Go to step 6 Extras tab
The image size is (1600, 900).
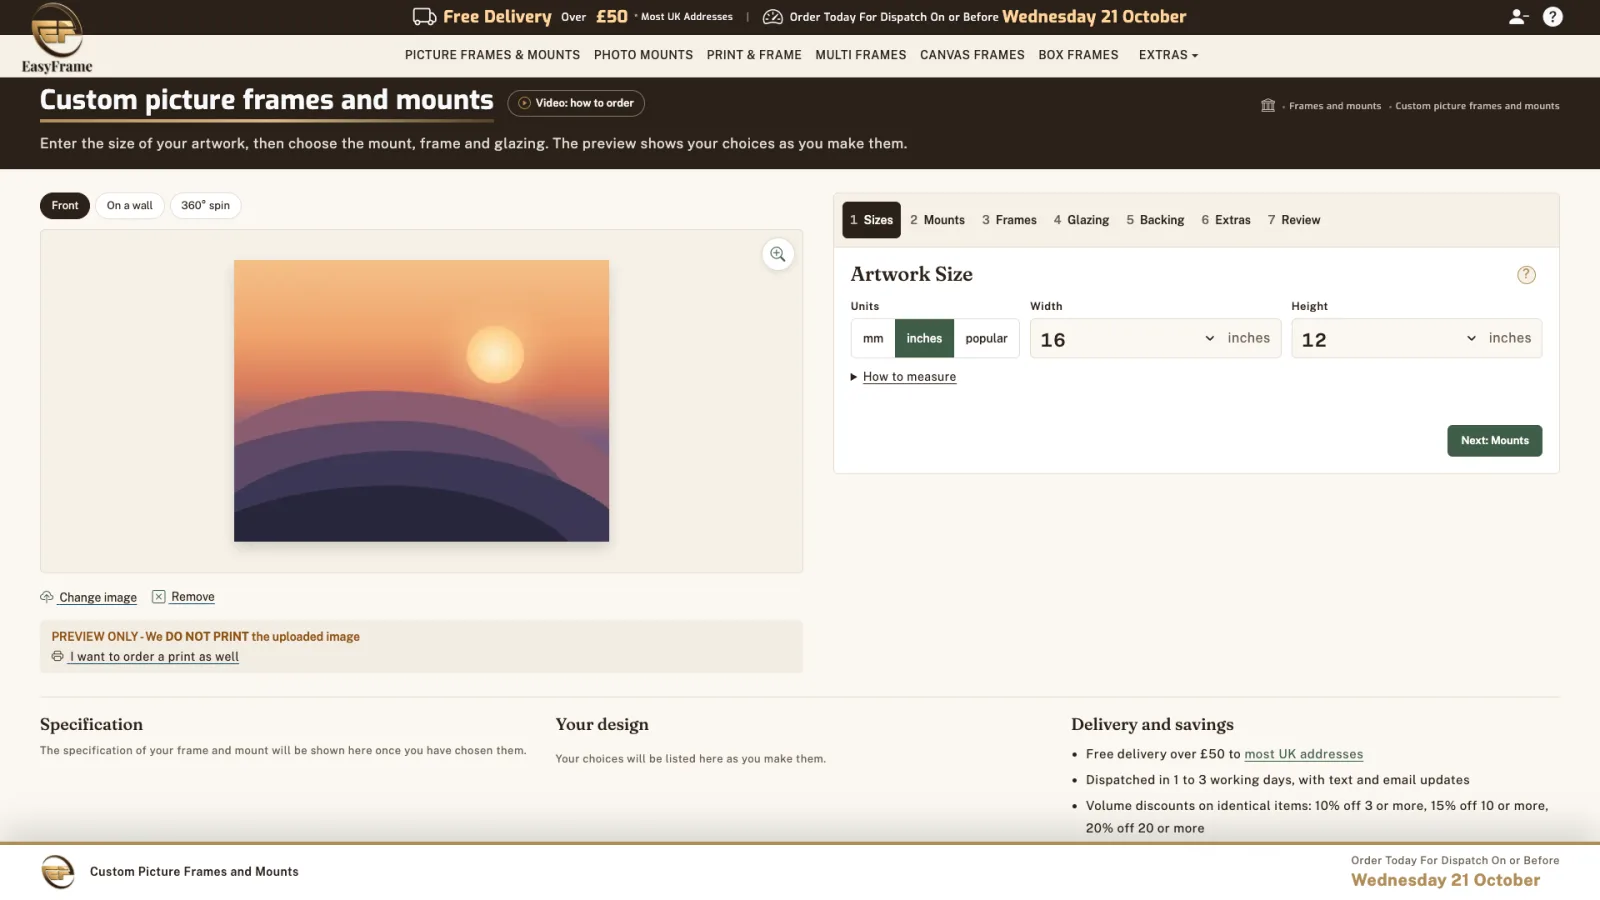pos(1226,220)
